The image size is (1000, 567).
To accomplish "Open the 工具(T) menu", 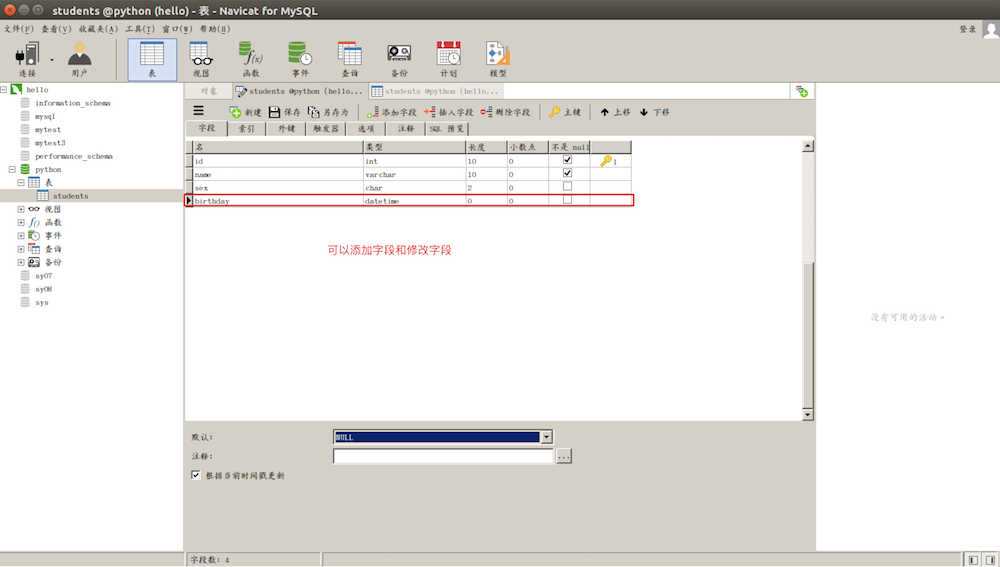I will pos(140,29).
